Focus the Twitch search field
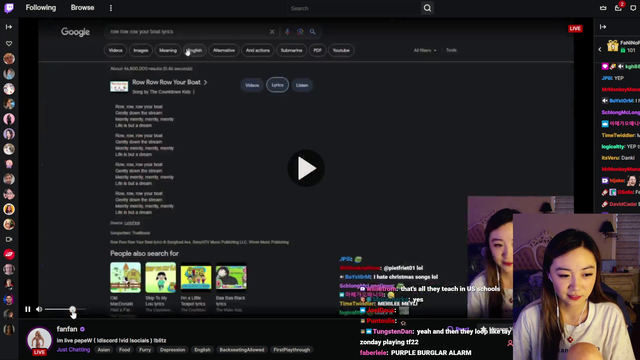 coord(354,8)
